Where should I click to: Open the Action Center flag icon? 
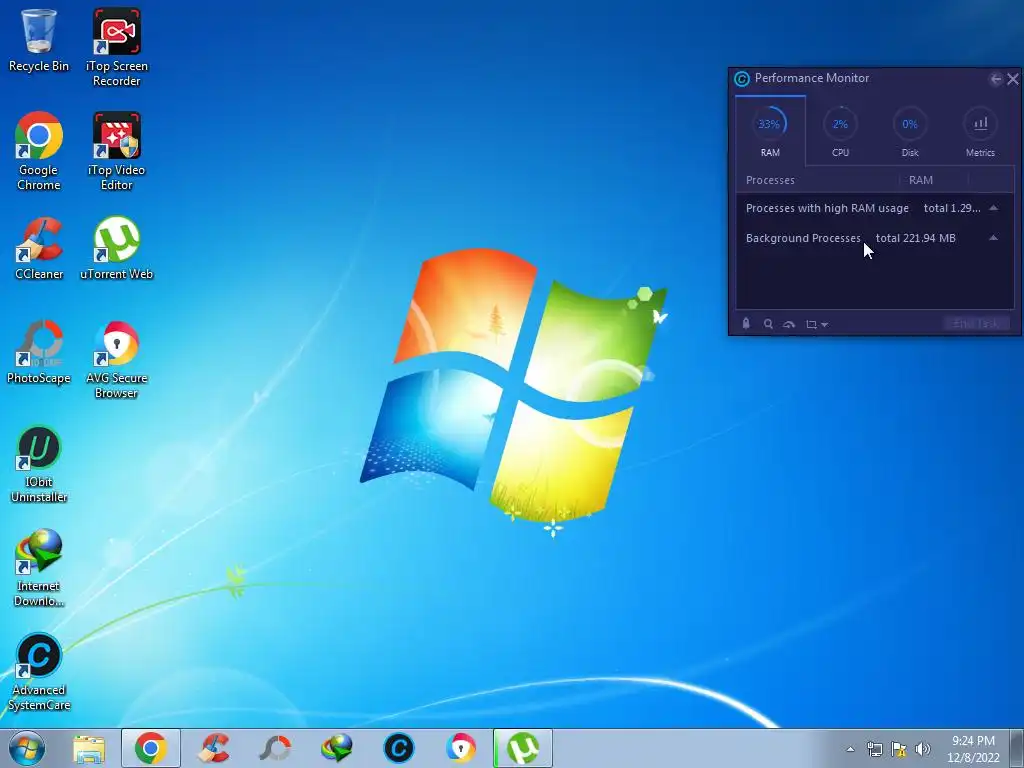pos(899,749)
